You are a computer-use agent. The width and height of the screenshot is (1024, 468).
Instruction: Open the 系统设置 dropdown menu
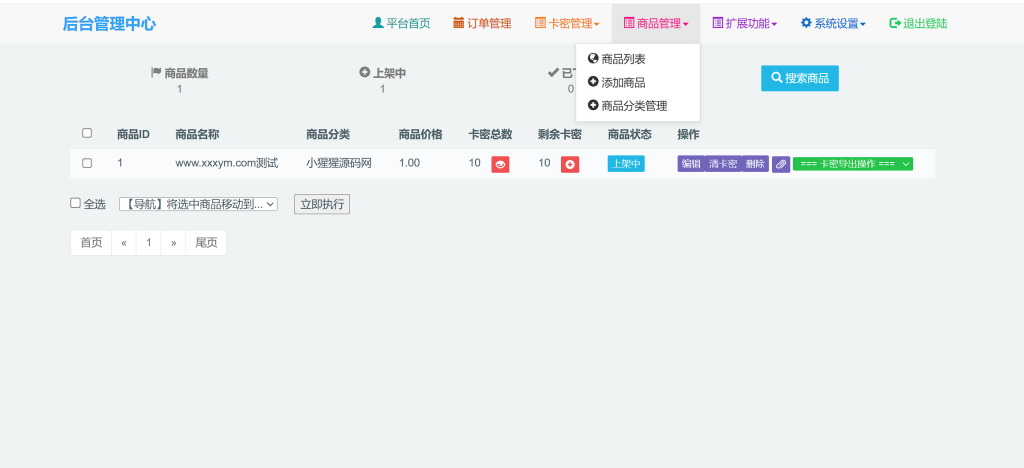833,23
